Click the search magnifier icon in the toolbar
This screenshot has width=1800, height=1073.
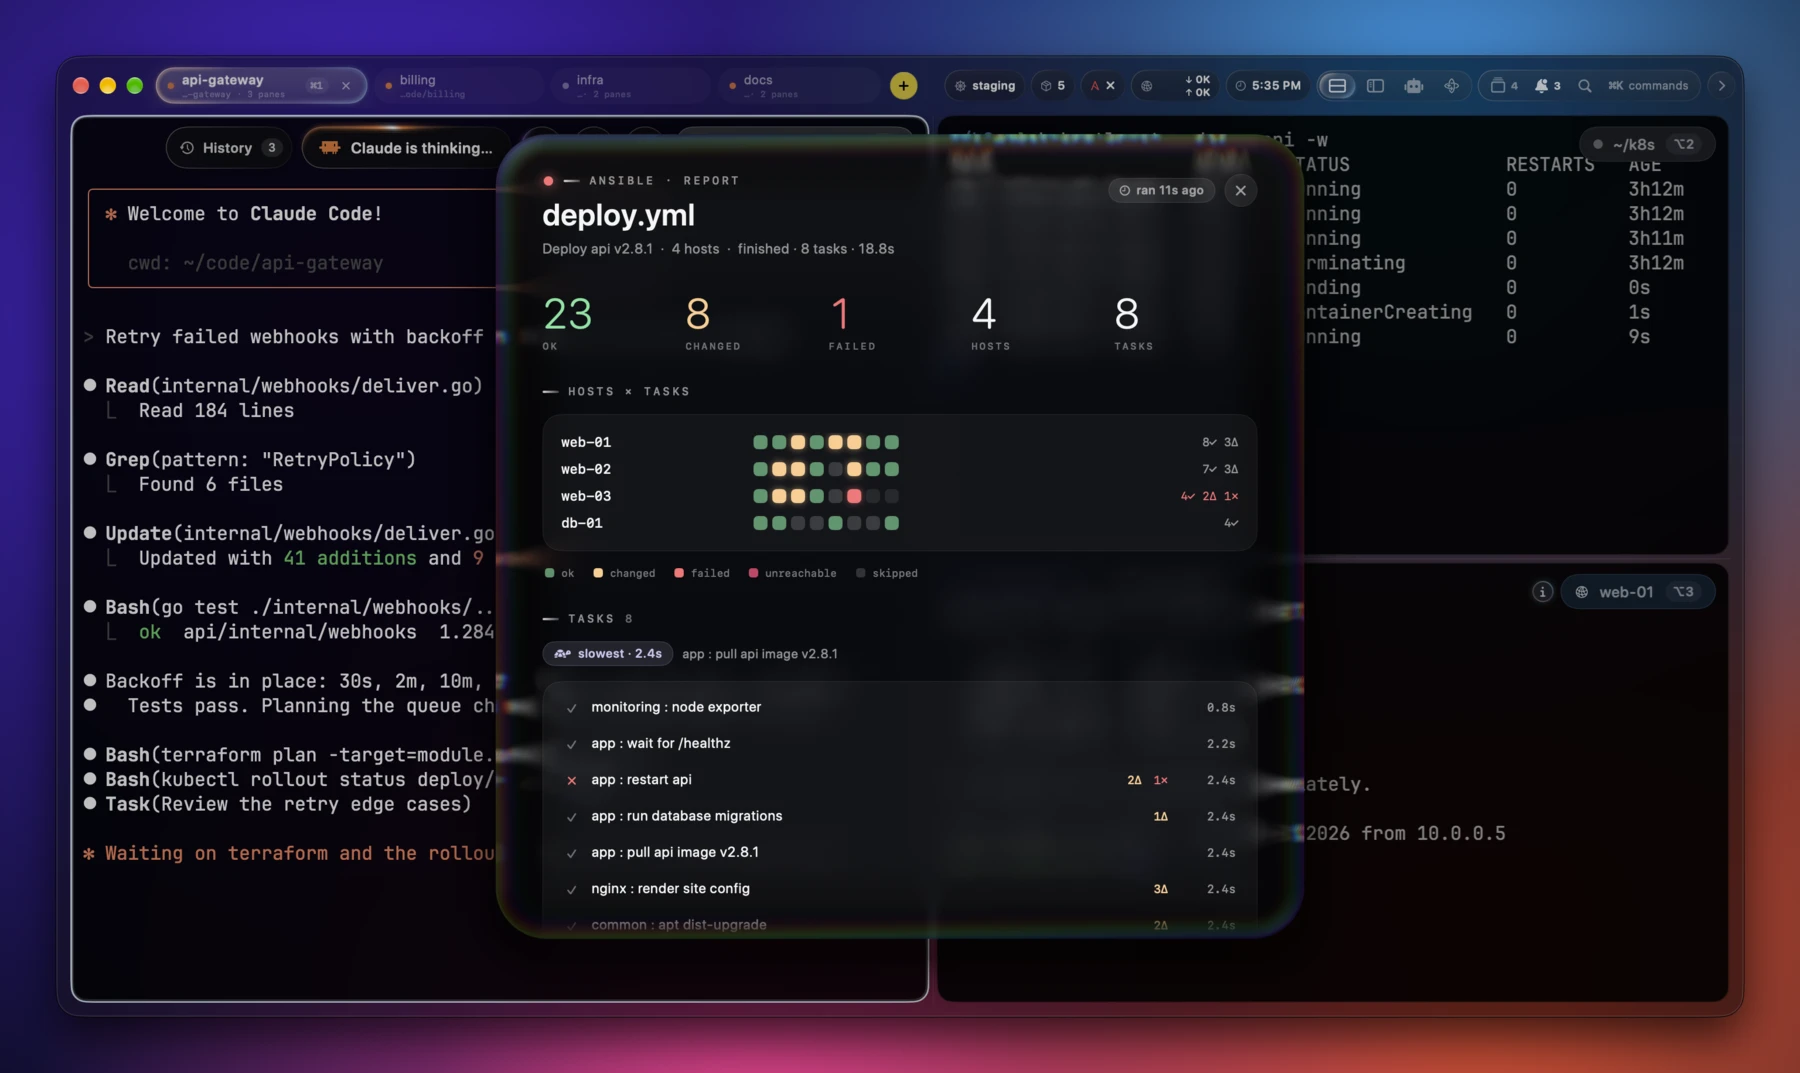(1585, 86)
